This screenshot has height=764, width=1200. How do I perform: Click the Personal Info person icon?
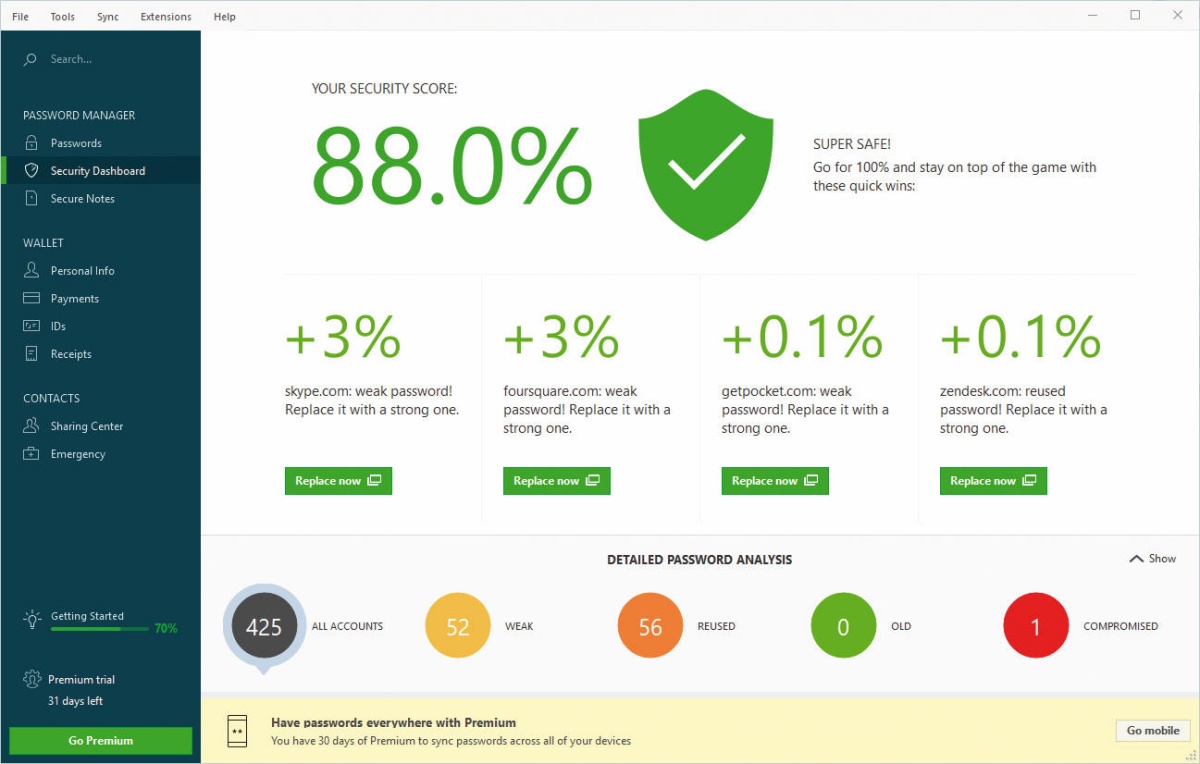31,271
